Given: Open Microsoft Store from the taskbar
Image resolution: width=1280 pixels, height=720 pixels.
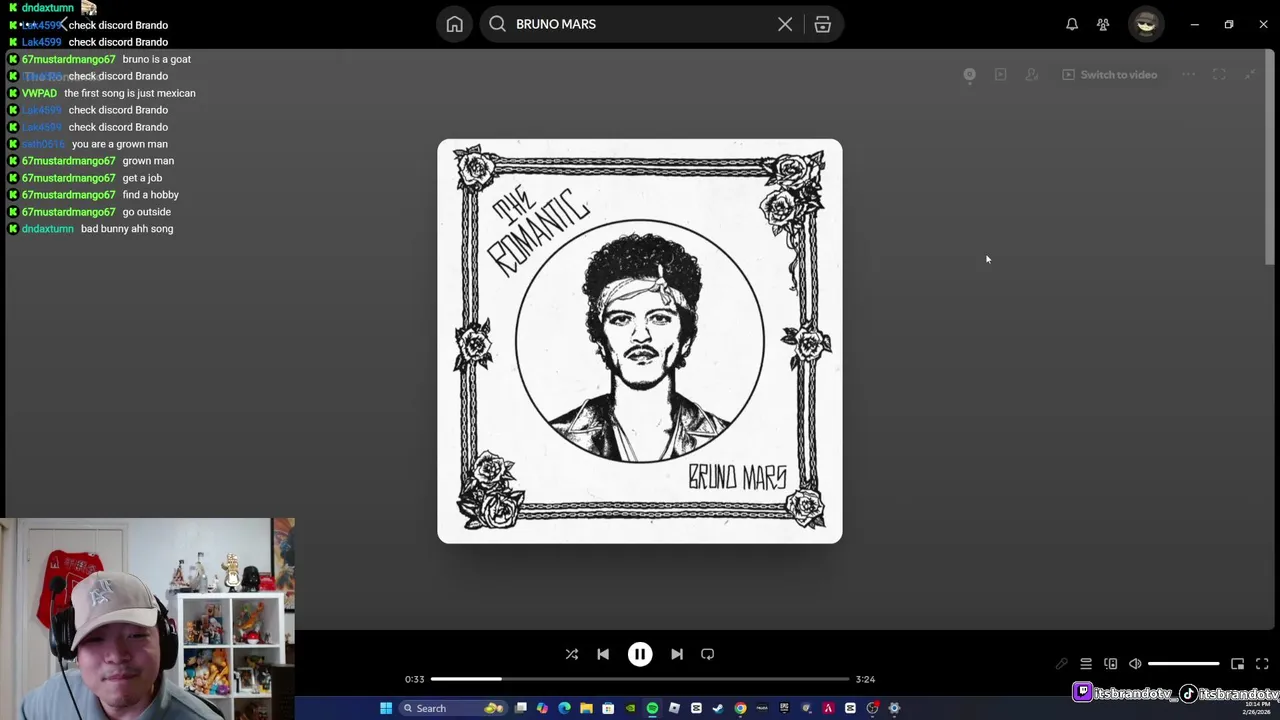Looking at the screenshot, I should click(608, 708).
